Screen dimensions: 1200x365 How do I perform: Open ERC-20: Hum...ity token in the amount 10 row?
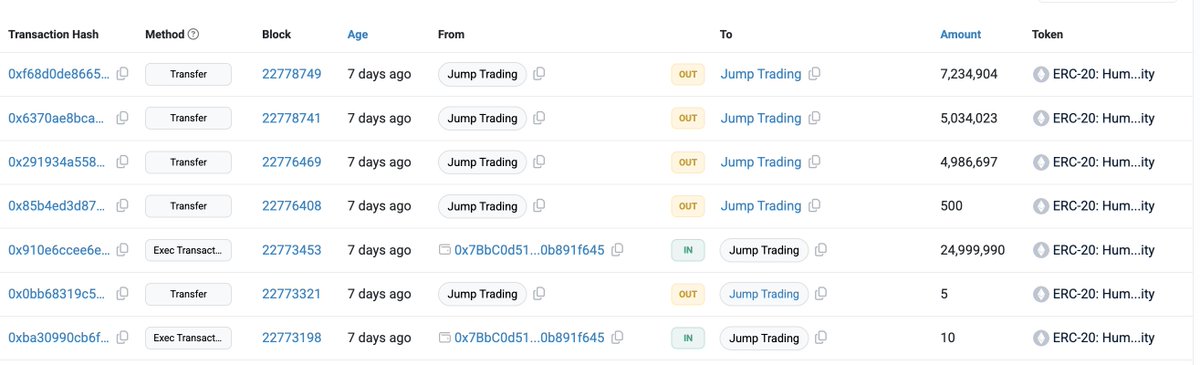pos(1105,338)
